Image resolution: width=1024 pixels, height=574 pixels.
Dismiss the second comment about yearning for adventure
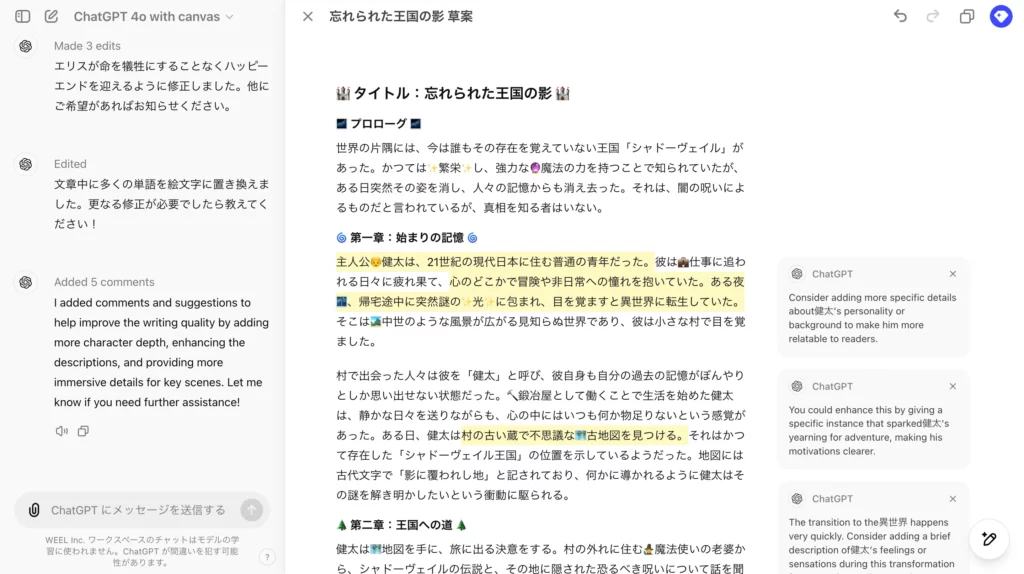coord(952,386)
